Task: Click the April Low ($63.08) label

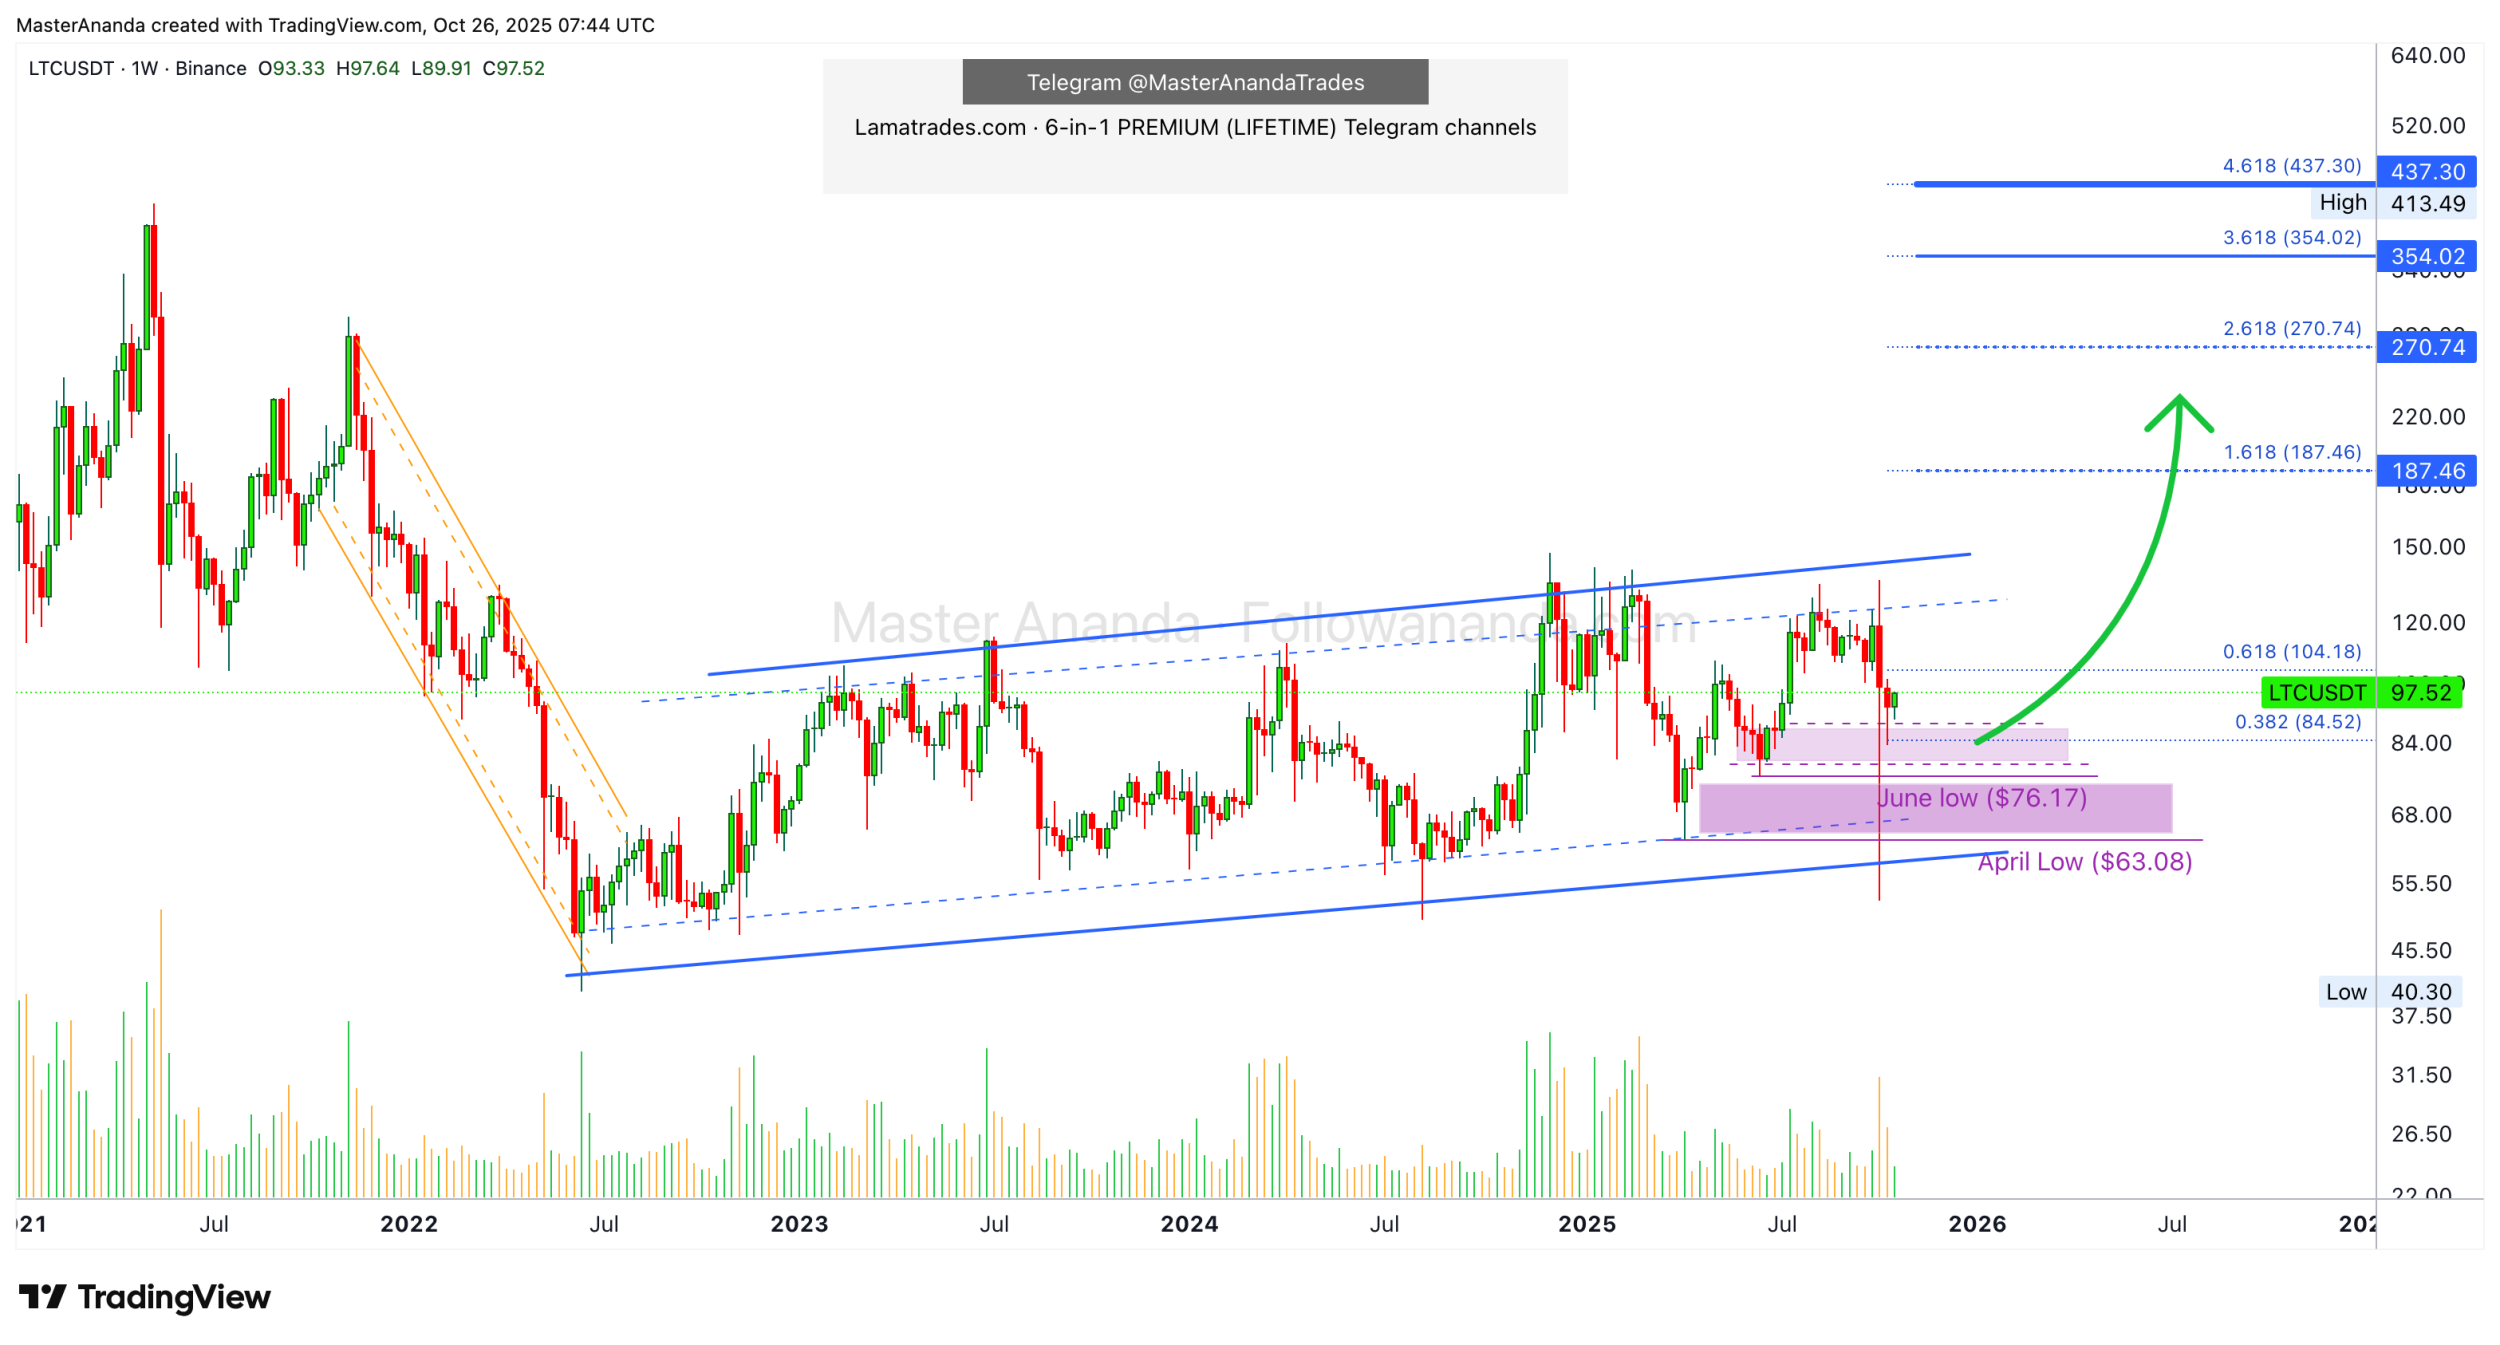Action: pos(2085,862)
